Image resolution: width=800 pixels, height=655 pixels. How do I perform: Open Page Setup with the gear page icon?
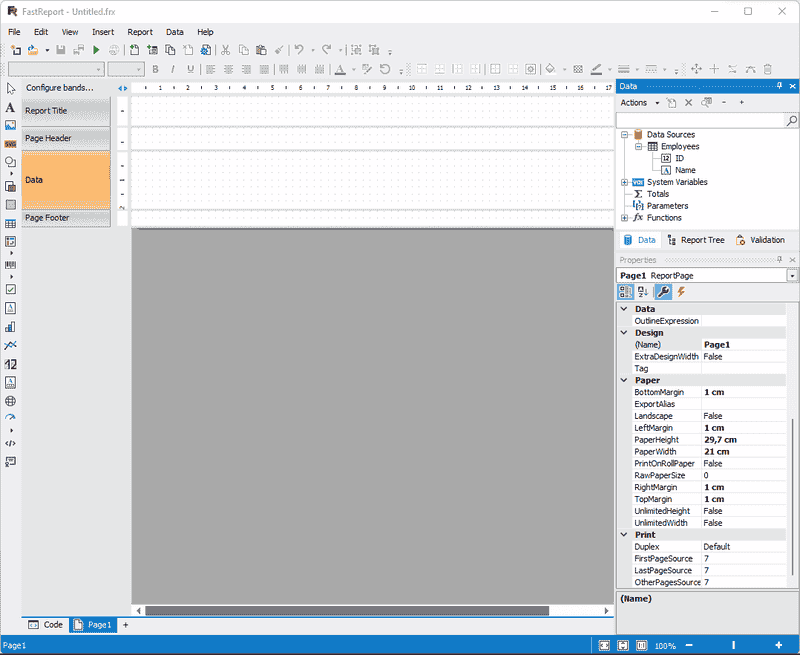point(206,50)
